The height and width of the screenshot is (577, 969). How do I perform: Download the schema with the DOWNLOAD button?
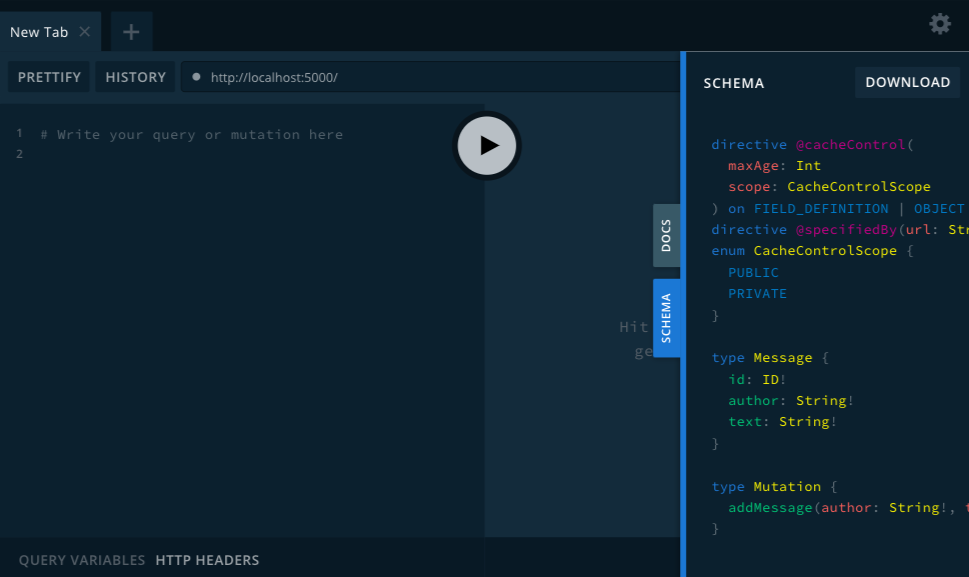[907, 82]
